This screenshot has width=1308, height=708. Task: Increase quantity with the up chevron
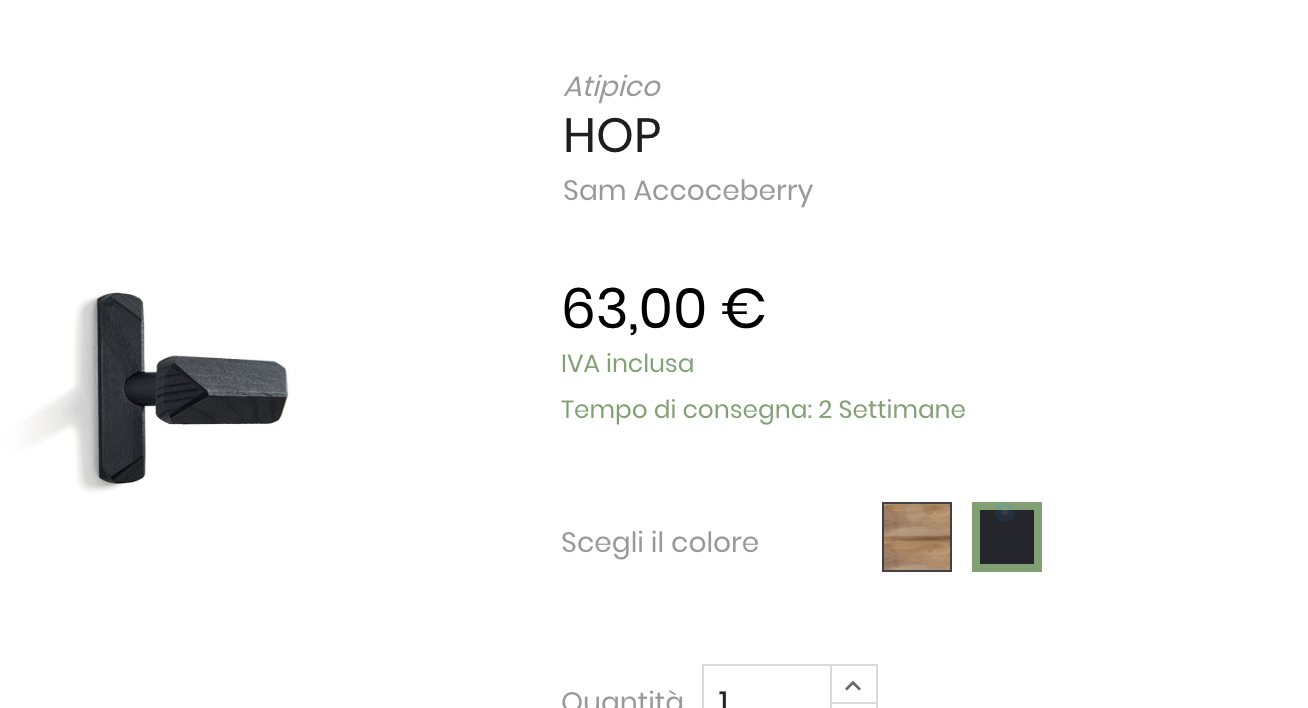click(x=853, y=685)
